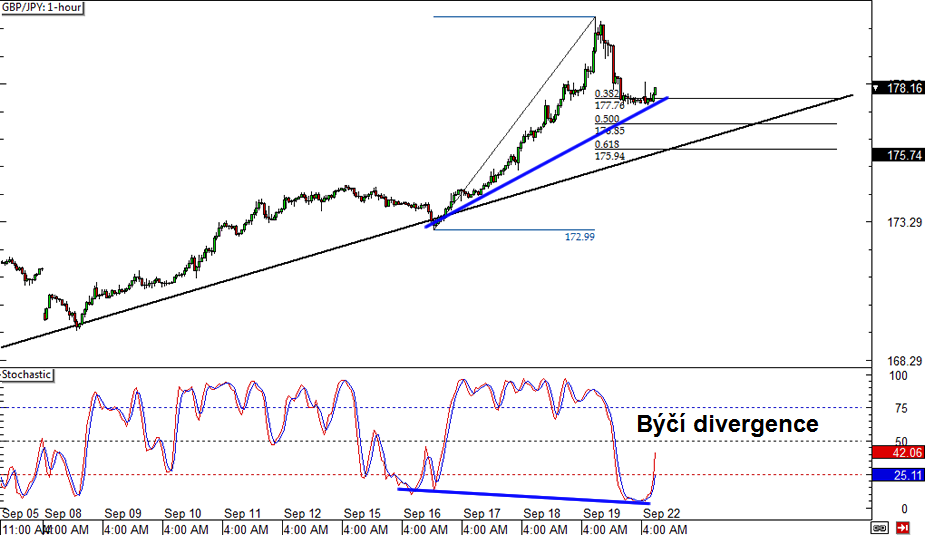Viewport: 925px width, 535px height.
Task: Click the blue 172.99 swing low label
Action: 580,237
